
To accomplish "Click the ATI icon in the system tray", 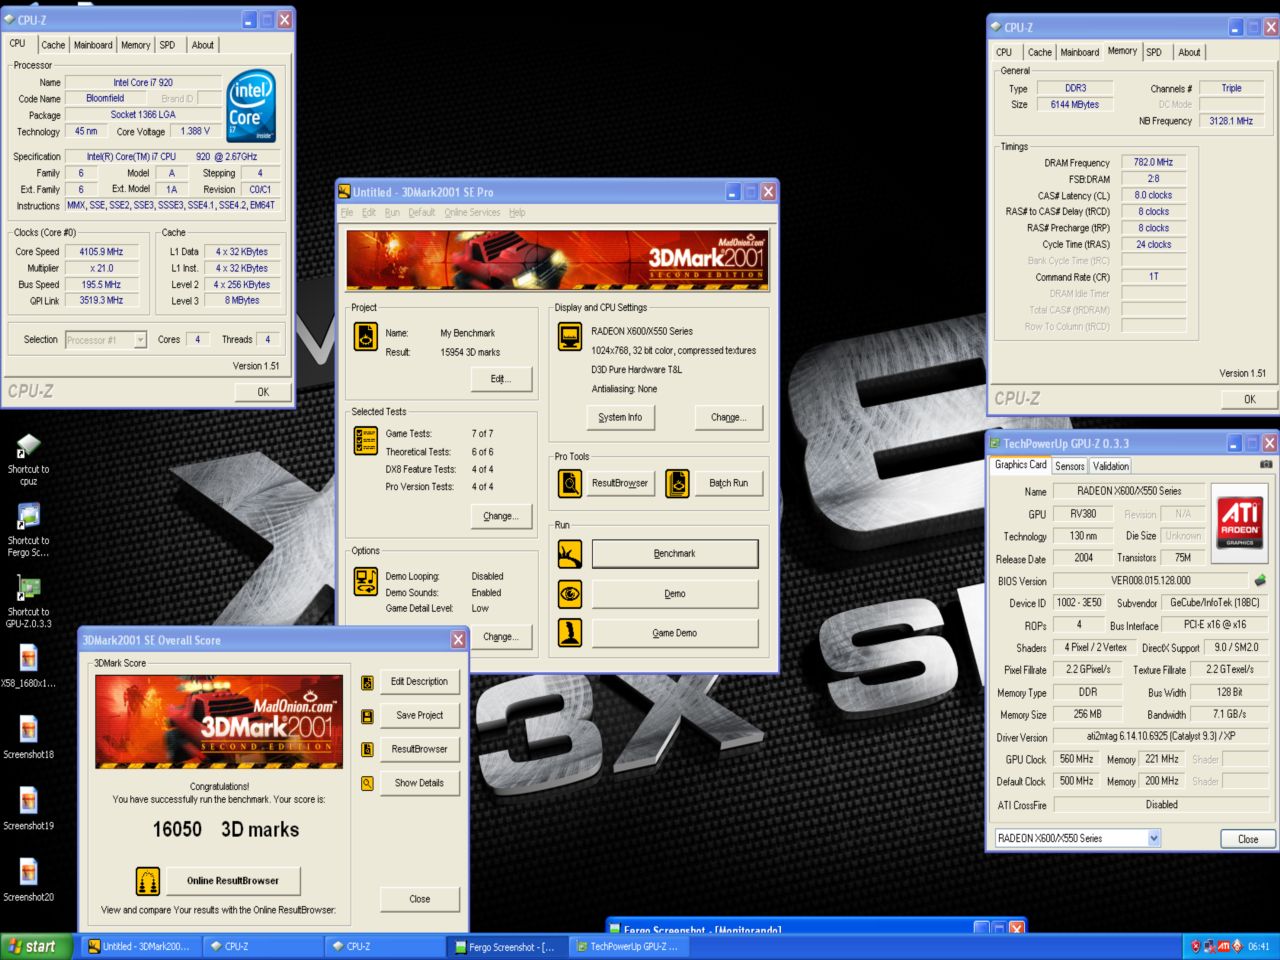I will pos(1223,946).
